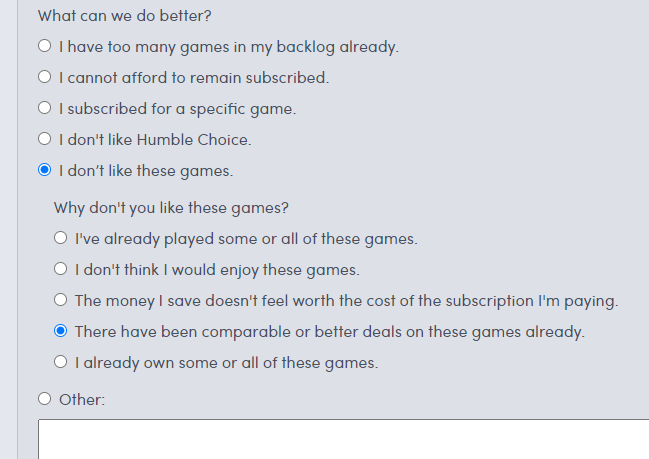The width and height of the screenshot is (649, 459).
Task: Click the 'I already own some or all' label text
Action: coord(226,363)
